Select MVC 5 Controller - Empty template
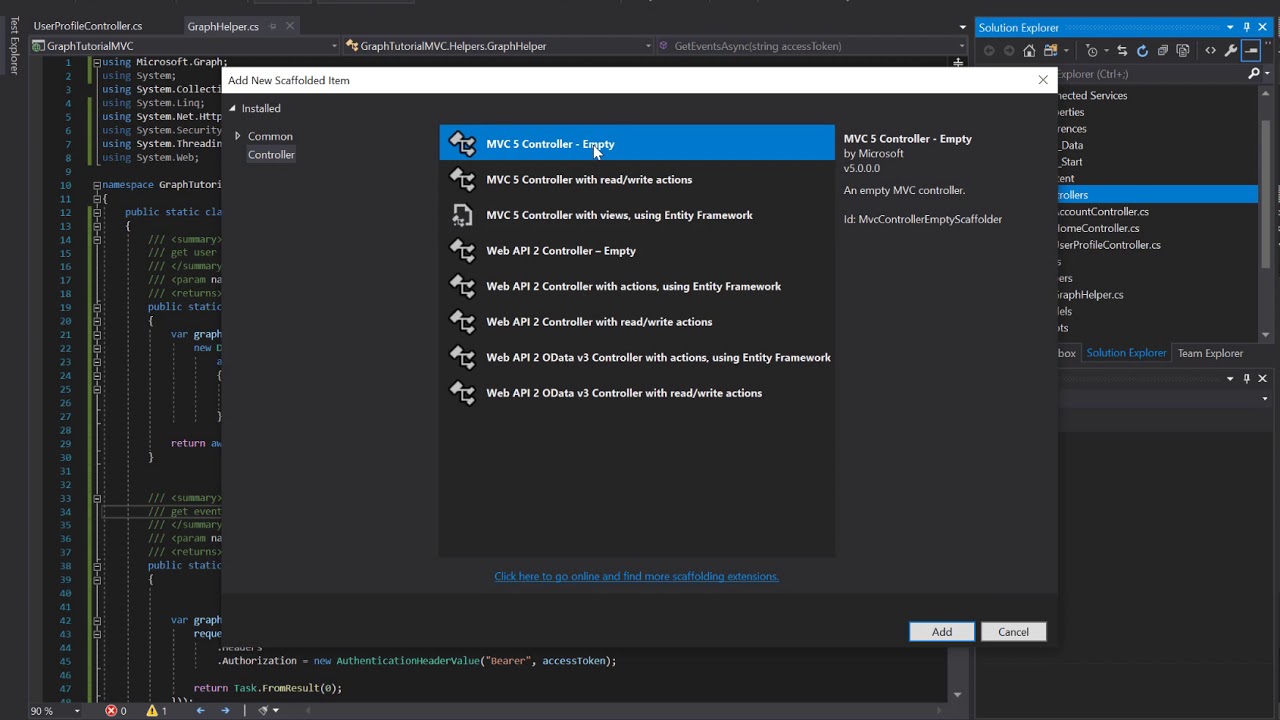This screenshot has width=1280, height=720. 637,143
